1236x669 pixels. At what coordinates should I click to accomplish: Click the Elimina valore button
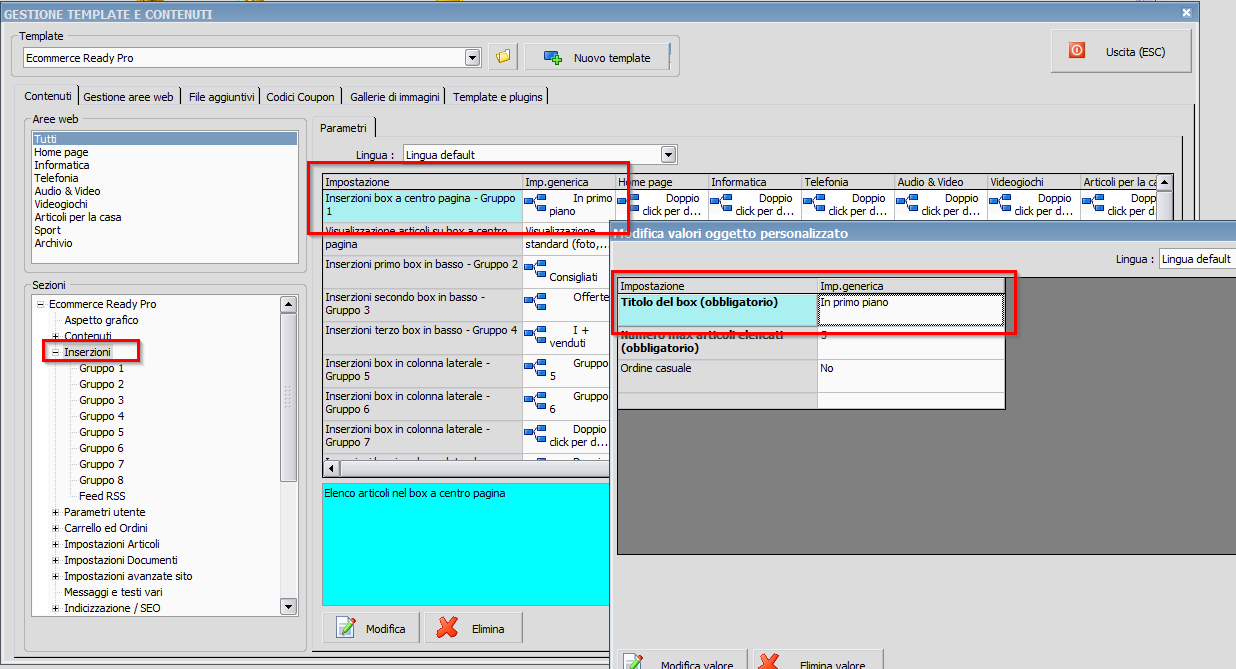point(818,660)
